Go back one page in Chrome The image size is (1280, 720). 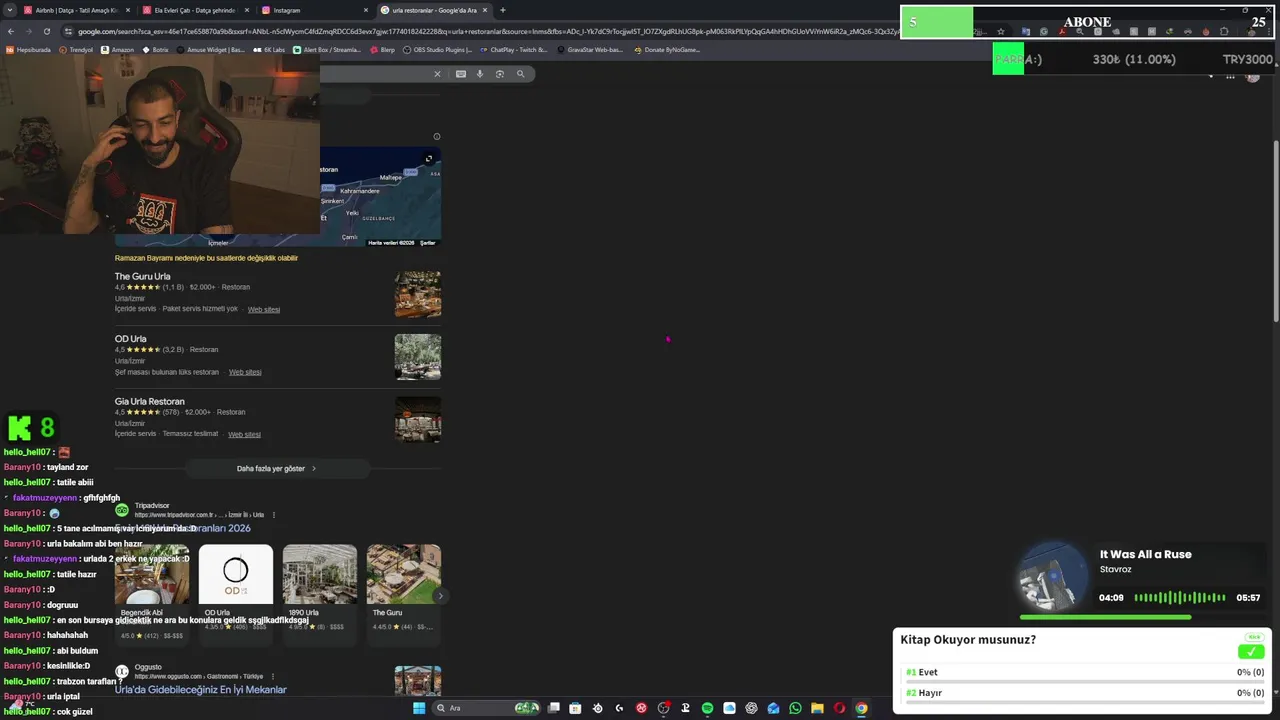(11, 31)
